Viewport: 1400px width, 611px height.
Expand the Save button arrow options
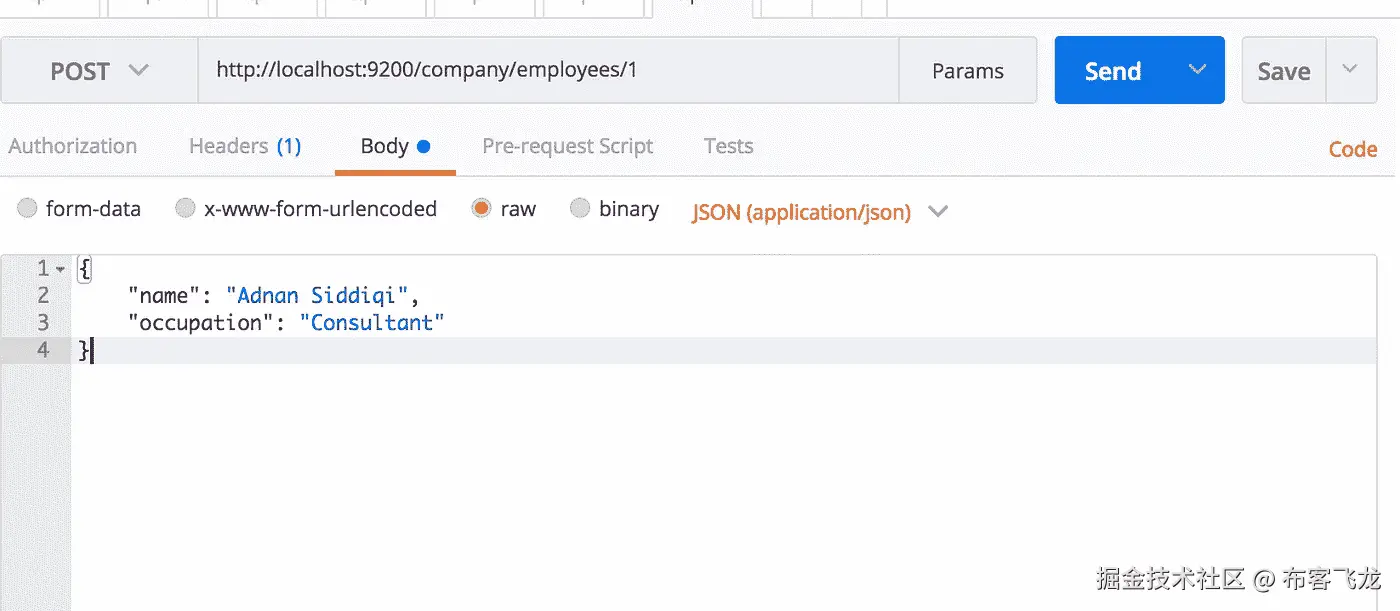coord(1350,70)
